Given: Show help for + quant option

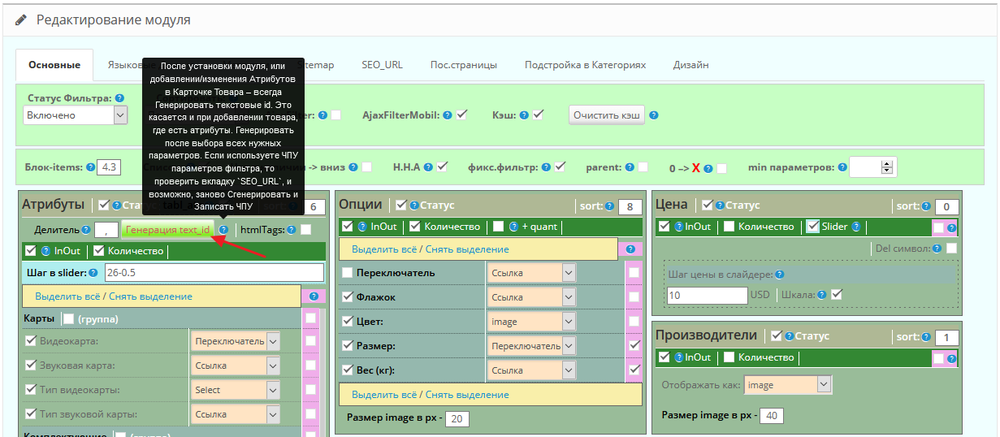Looking at the screenshot, I should 512,226.
